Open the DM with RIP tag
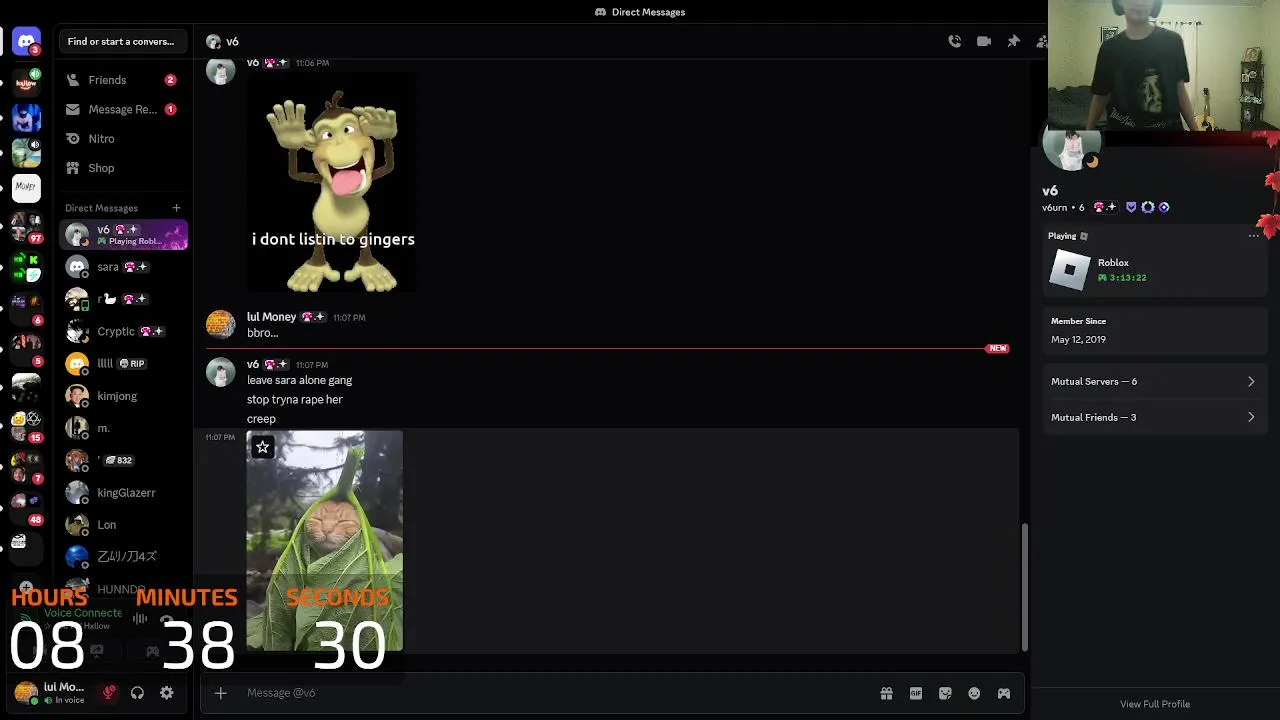Screen dimensions: 1280x720 (123, 364)
